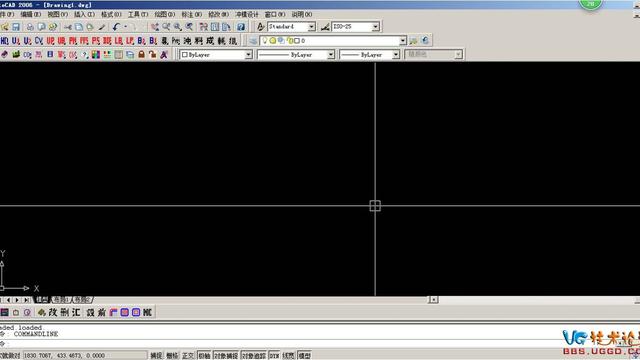Screen dimensions: 640x360
Task: Toggle DYN dynamic input
Action: 274,356
